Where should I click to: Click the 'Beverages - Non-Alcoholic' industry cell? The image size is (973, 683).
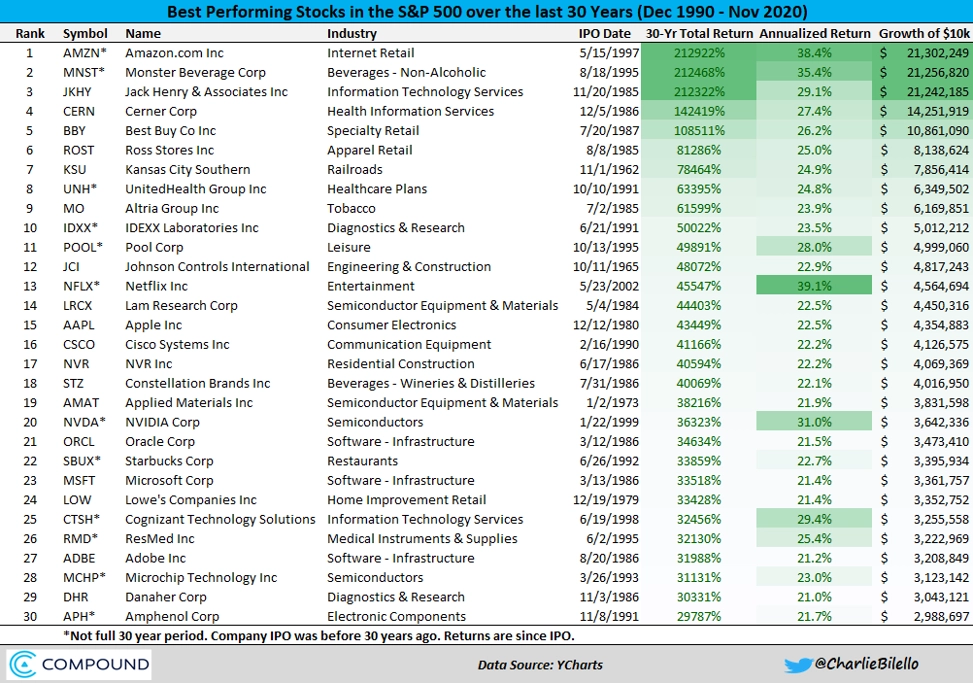tap(406, 73)
